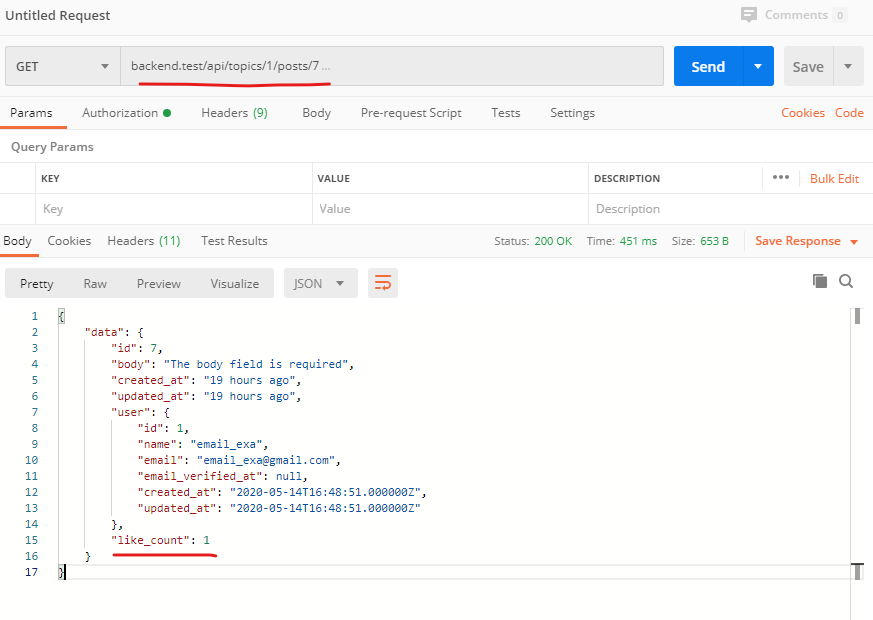Open the Test Results tab
The image size is (873, 620).
point(234,241)
